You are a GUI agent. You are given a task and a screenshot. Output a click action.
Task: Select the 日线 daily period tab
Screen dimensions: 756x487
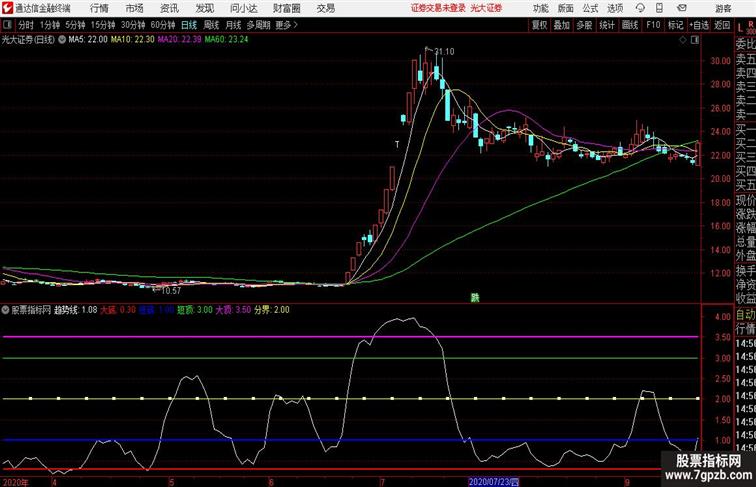(189, 25)
